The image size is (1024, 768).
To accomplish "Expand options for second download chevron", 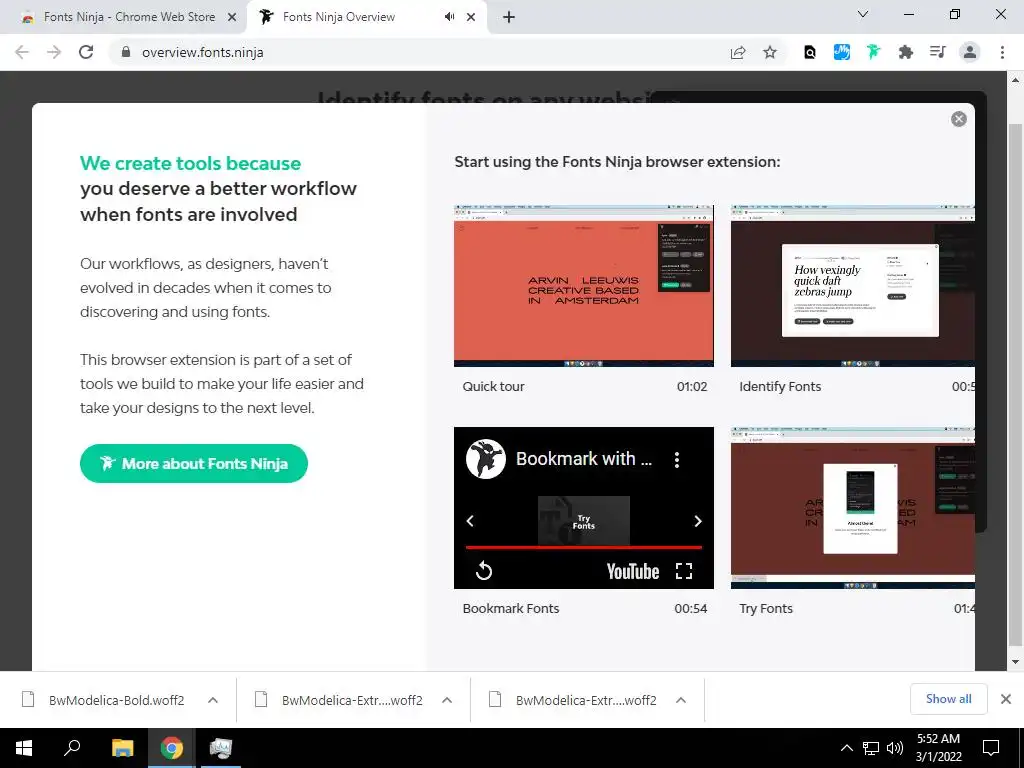I will tap(447, 700).
